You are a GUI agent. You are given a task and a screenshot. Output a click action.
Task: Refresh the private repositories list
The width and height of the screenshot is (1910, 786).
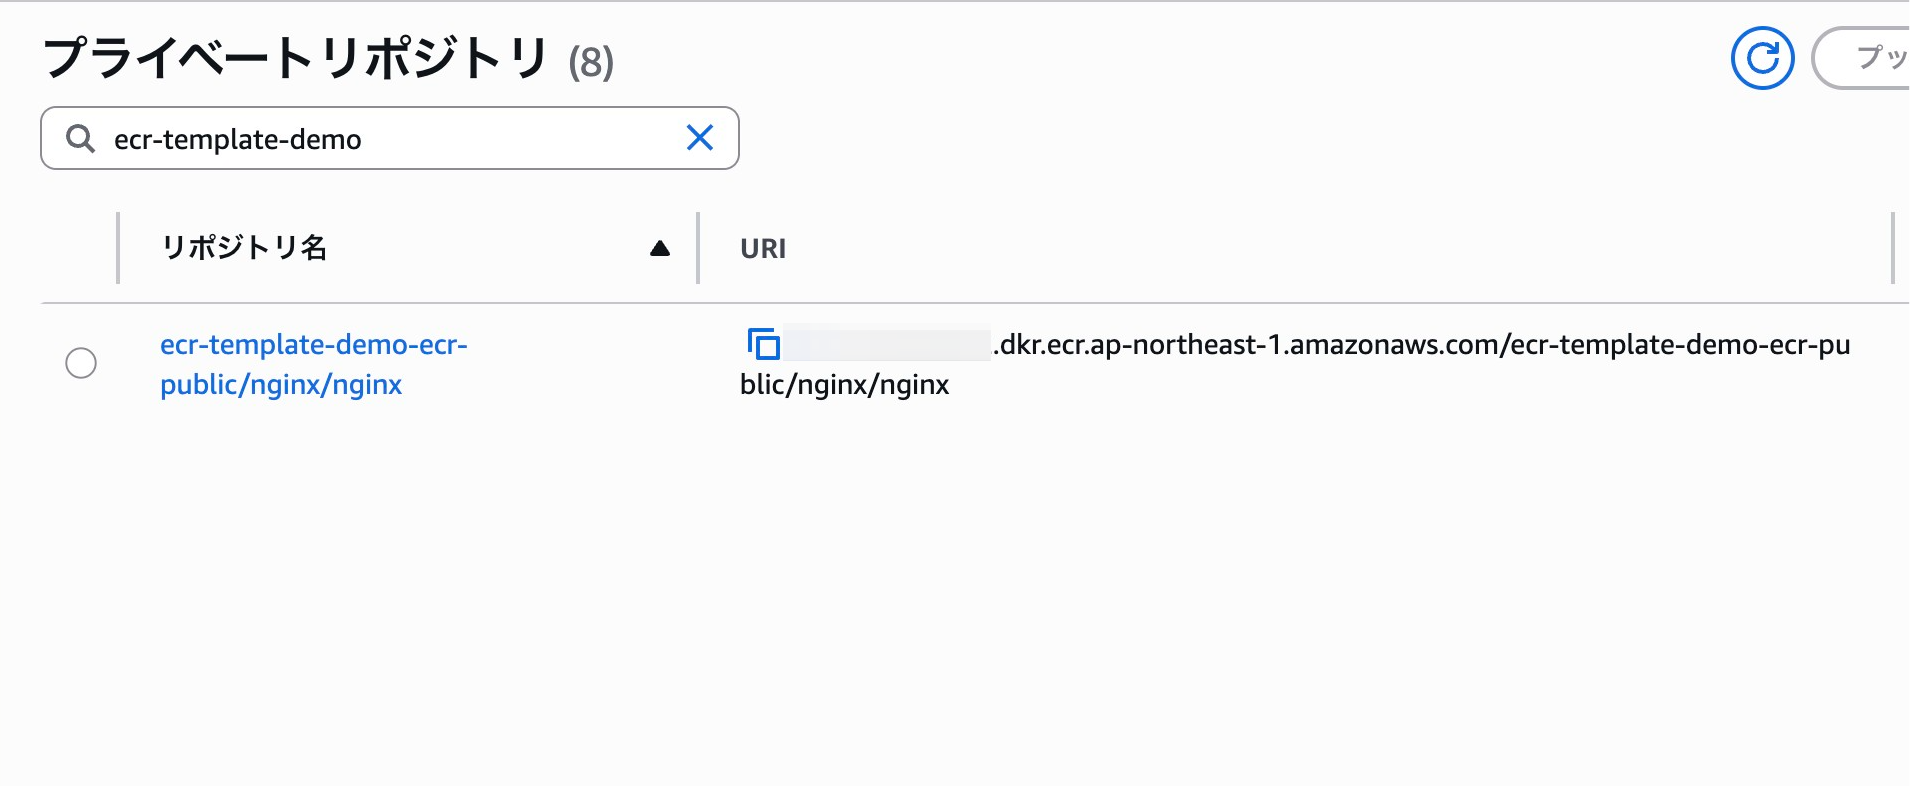tap(1762, 58)
